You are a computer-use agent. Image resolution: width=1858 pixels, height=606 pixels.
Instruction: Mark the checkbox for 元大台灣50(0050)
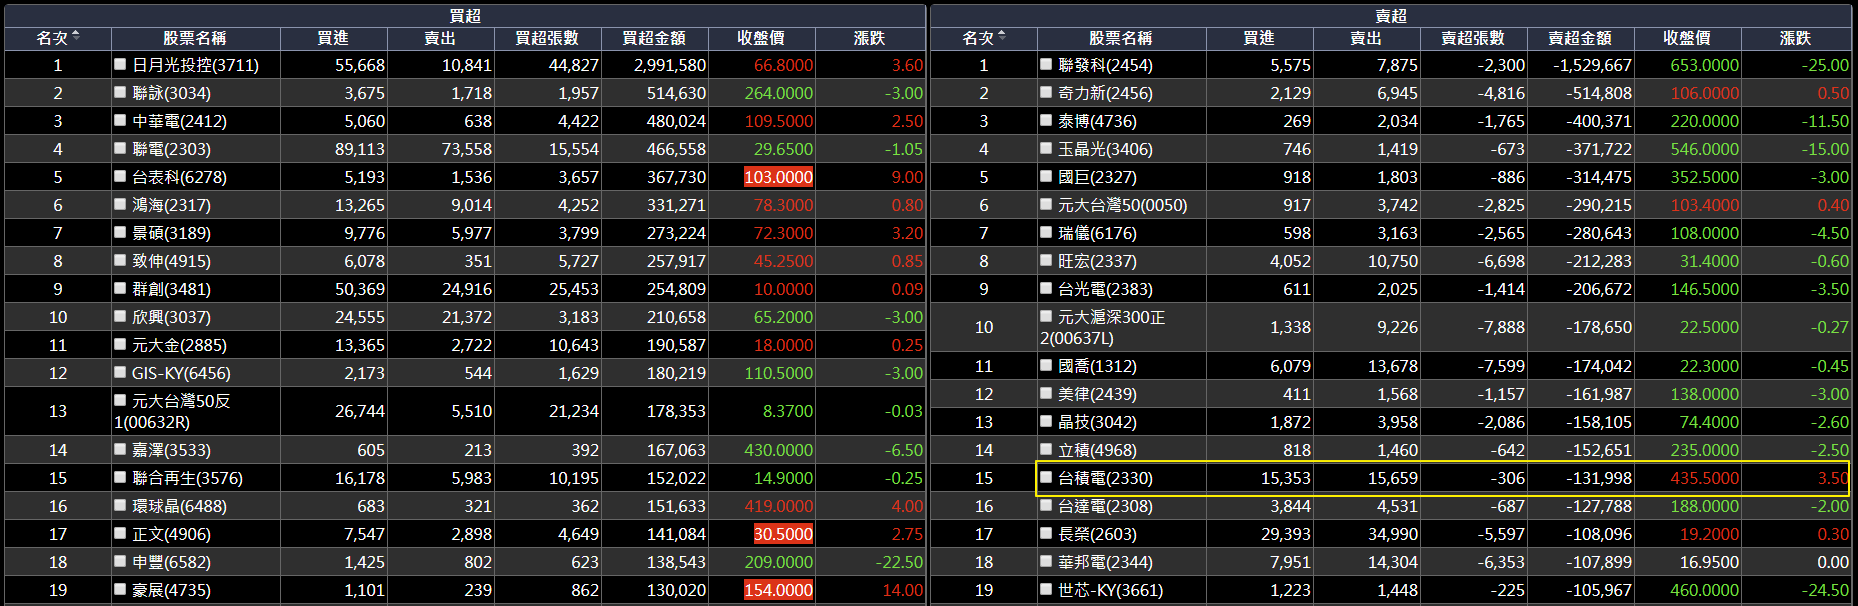pos(1046,204)
